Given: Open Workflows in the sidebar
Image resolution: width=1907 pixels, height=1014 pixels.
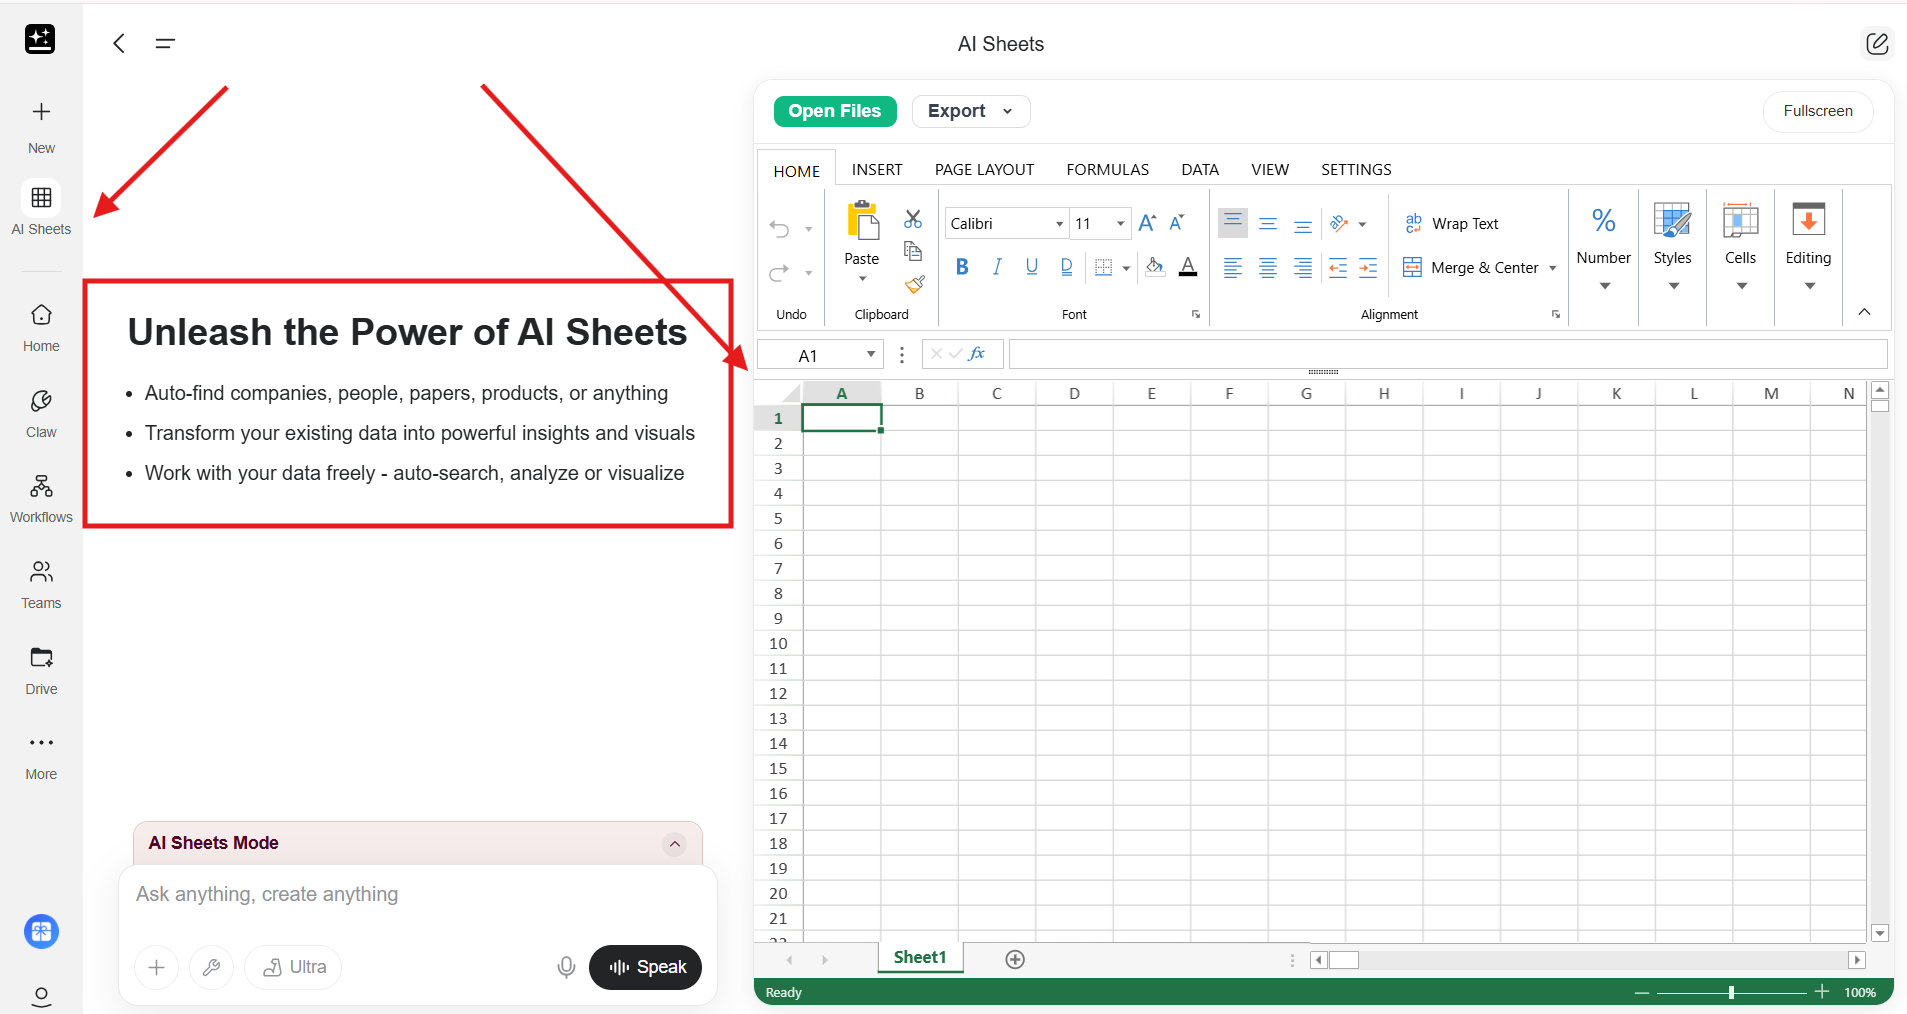Looking at the screenshot, I should coord(41,498).
